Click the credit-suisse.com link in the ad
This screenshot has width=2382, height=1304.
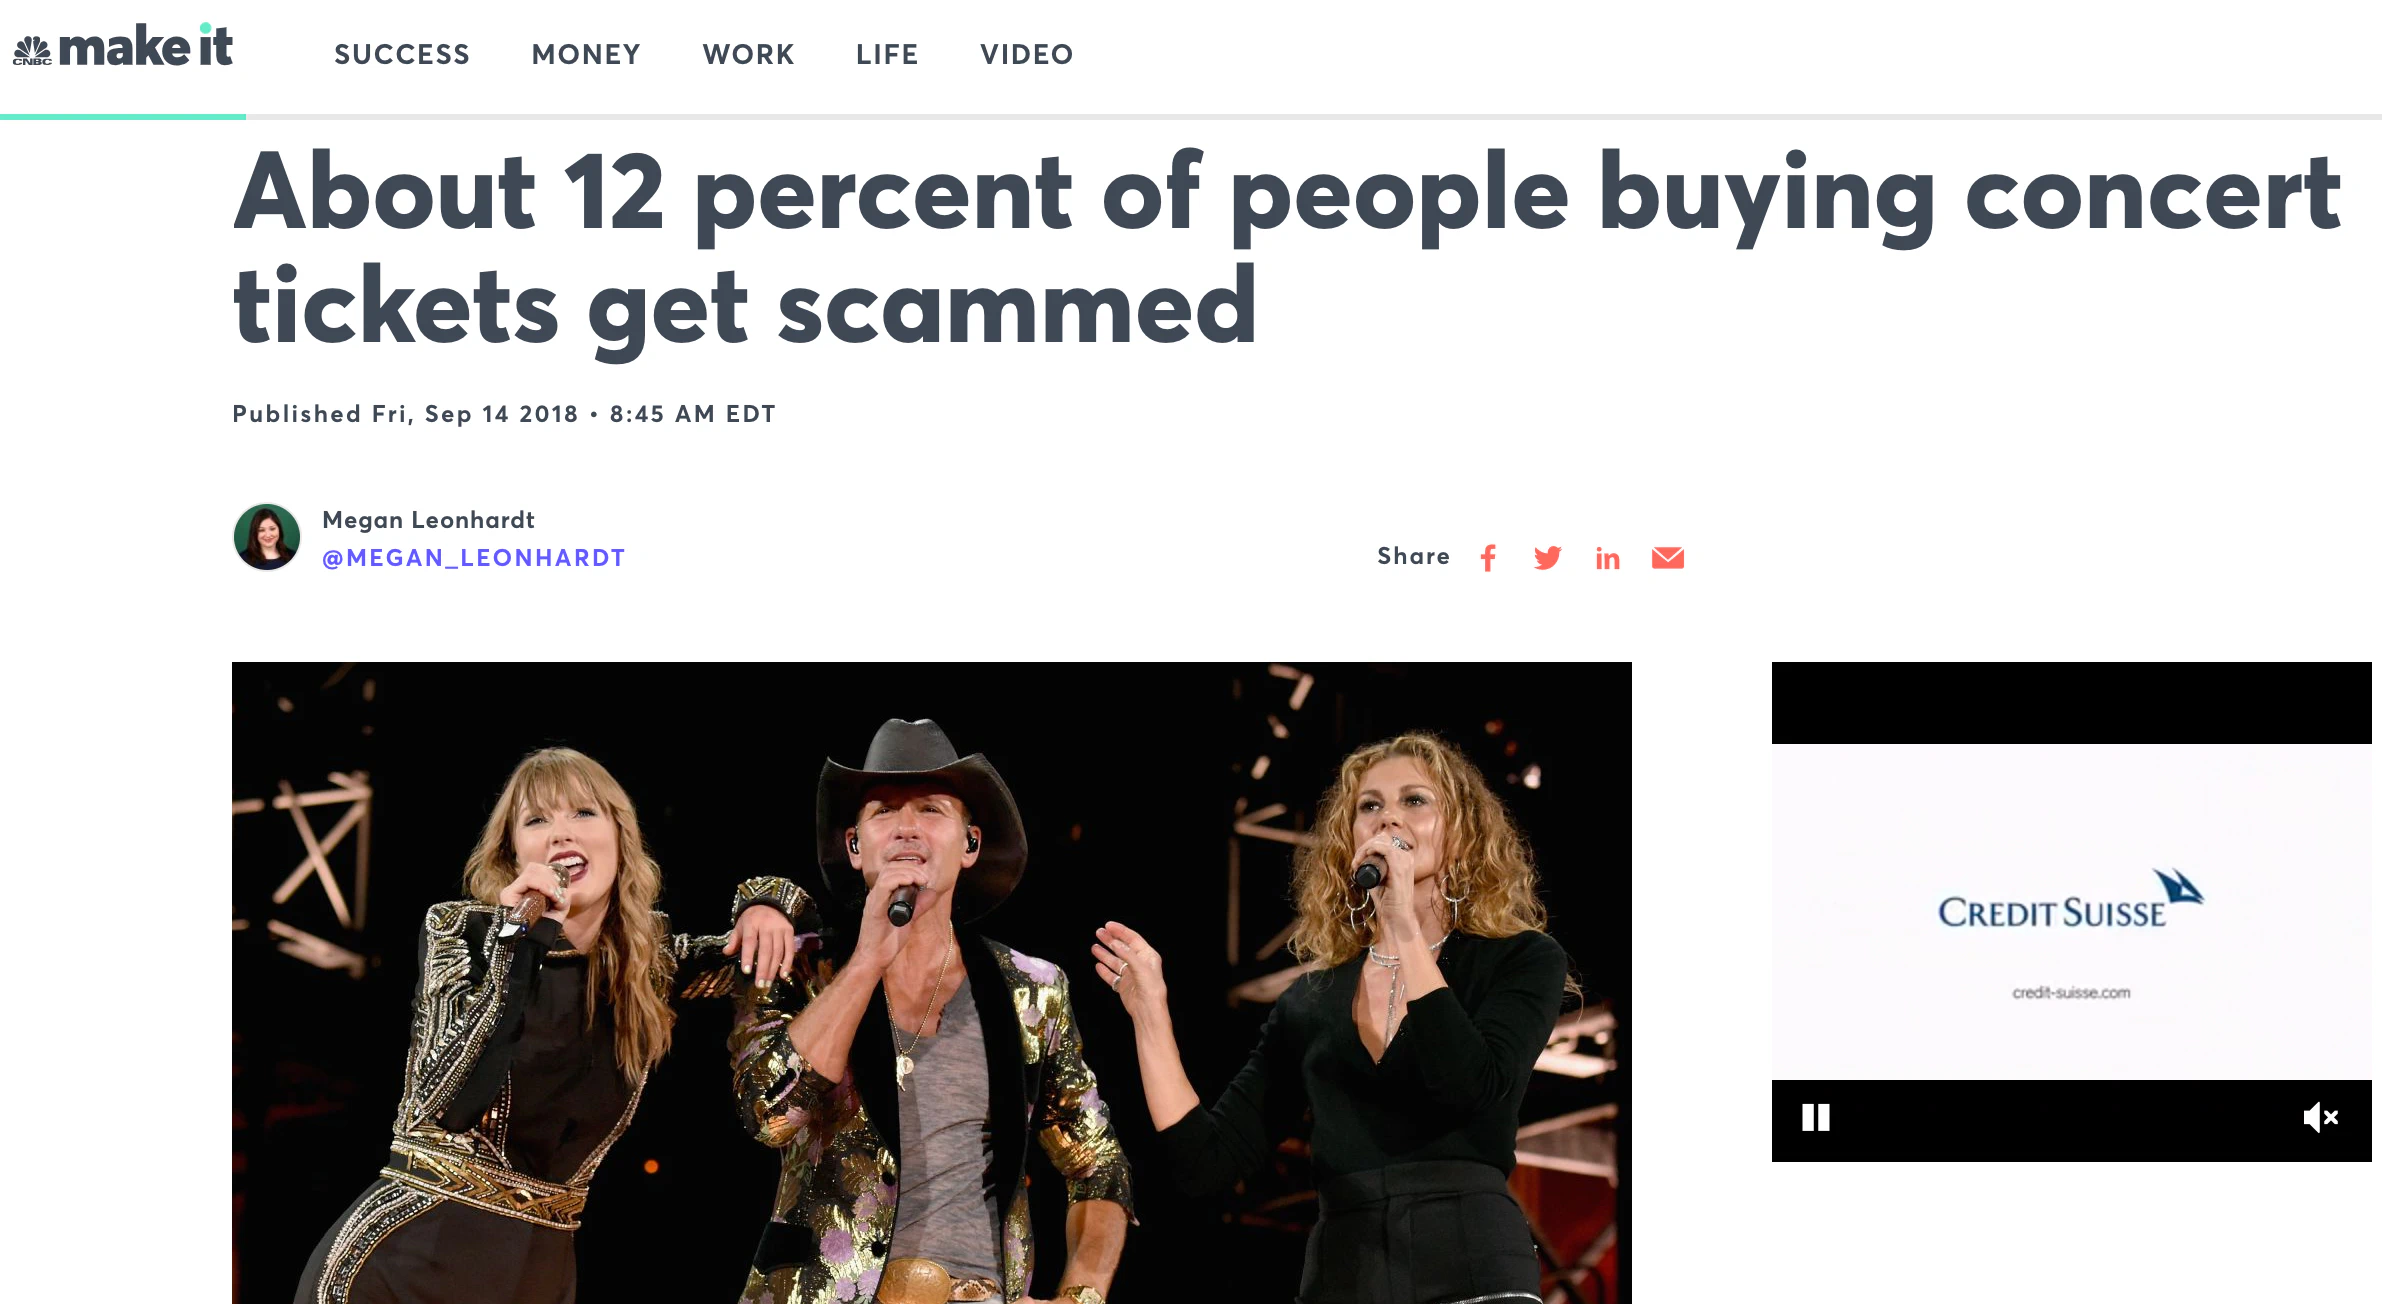(x=2070, y=992)
